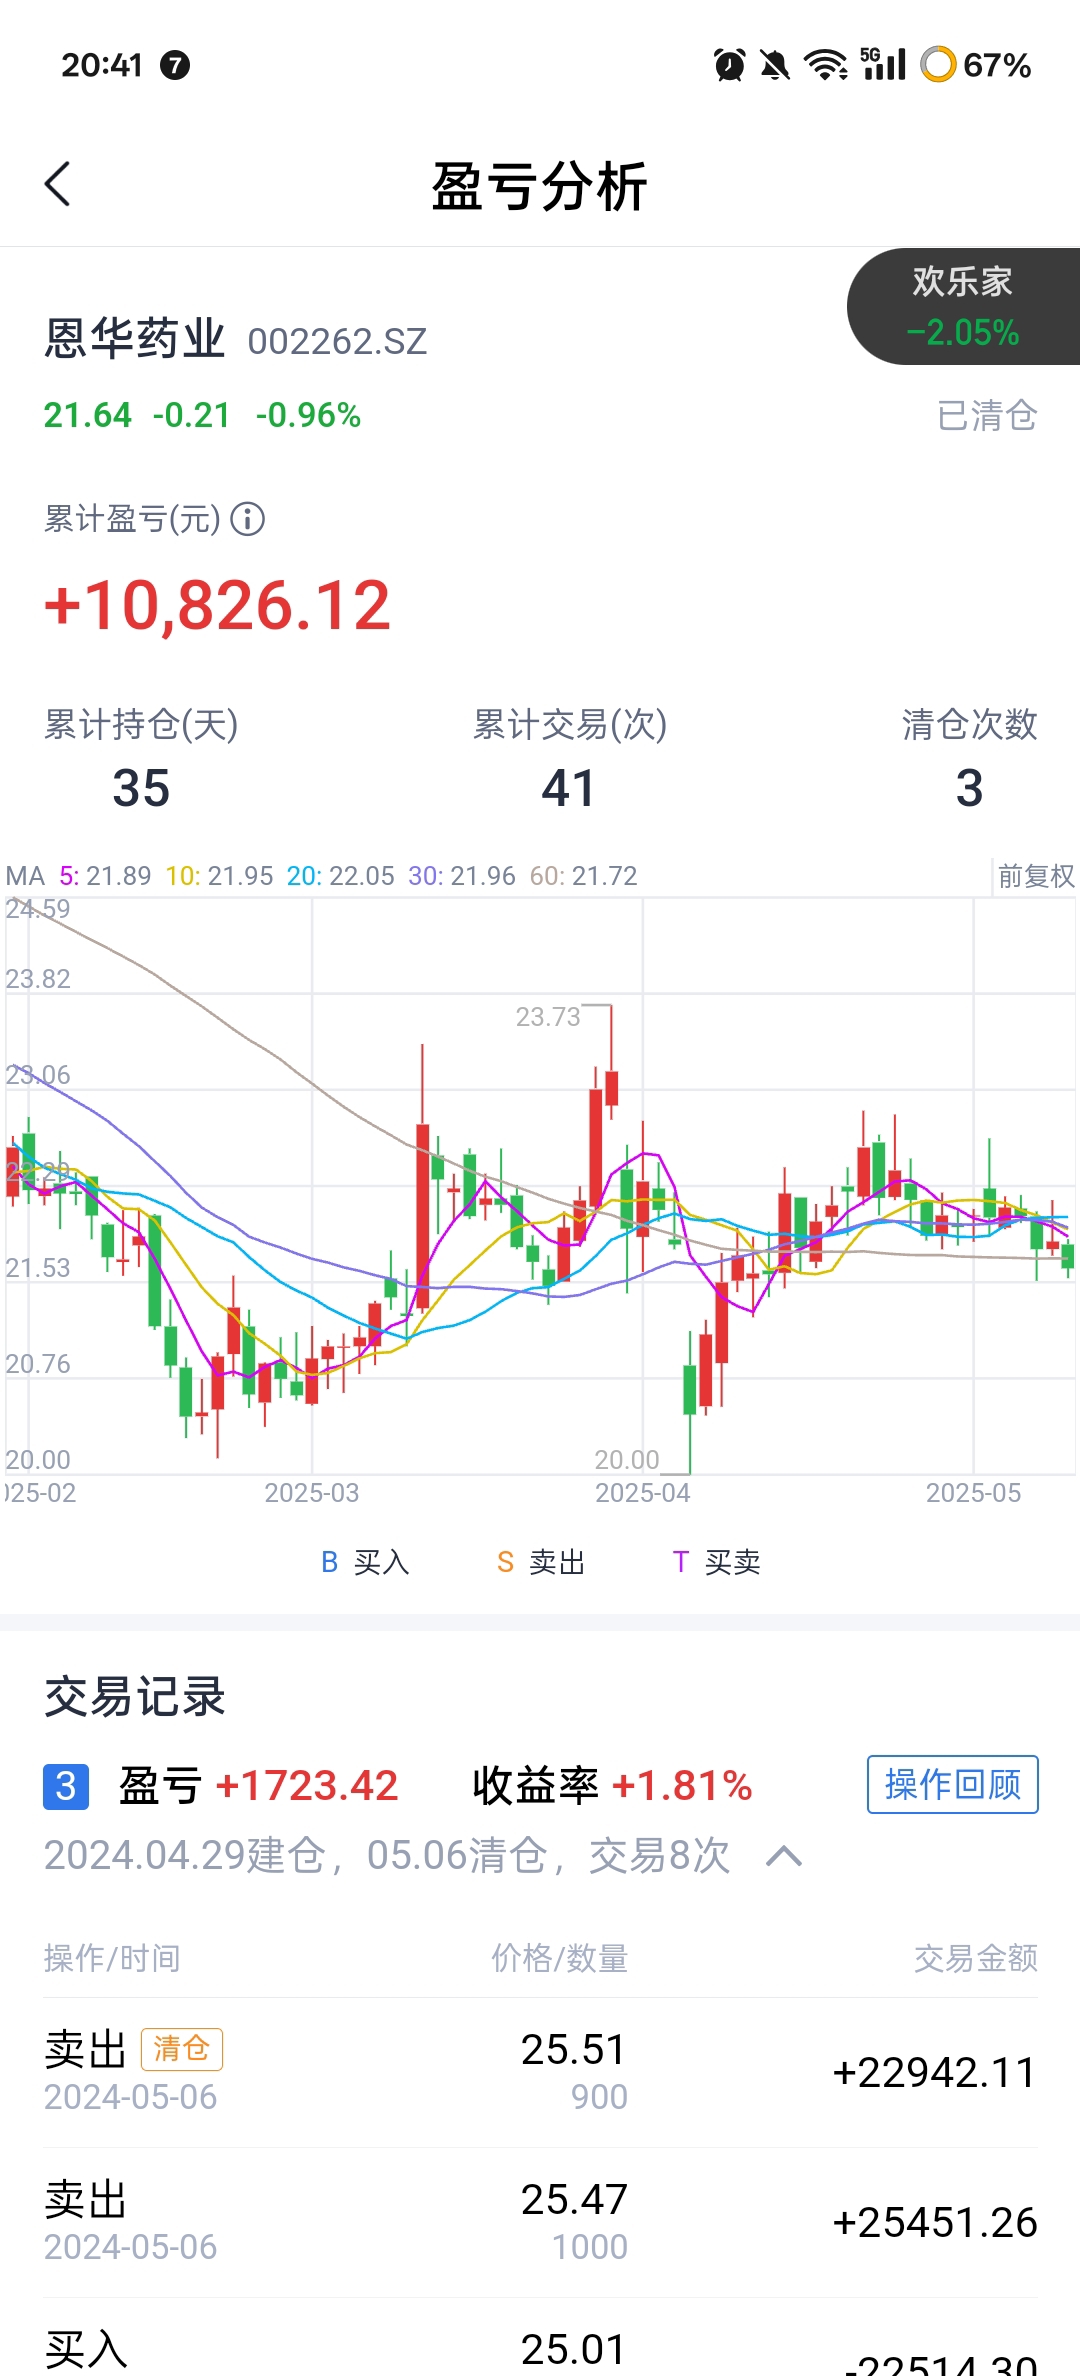
Task: Tap the blue number 3 badge
Action: tap(66, 1786)
